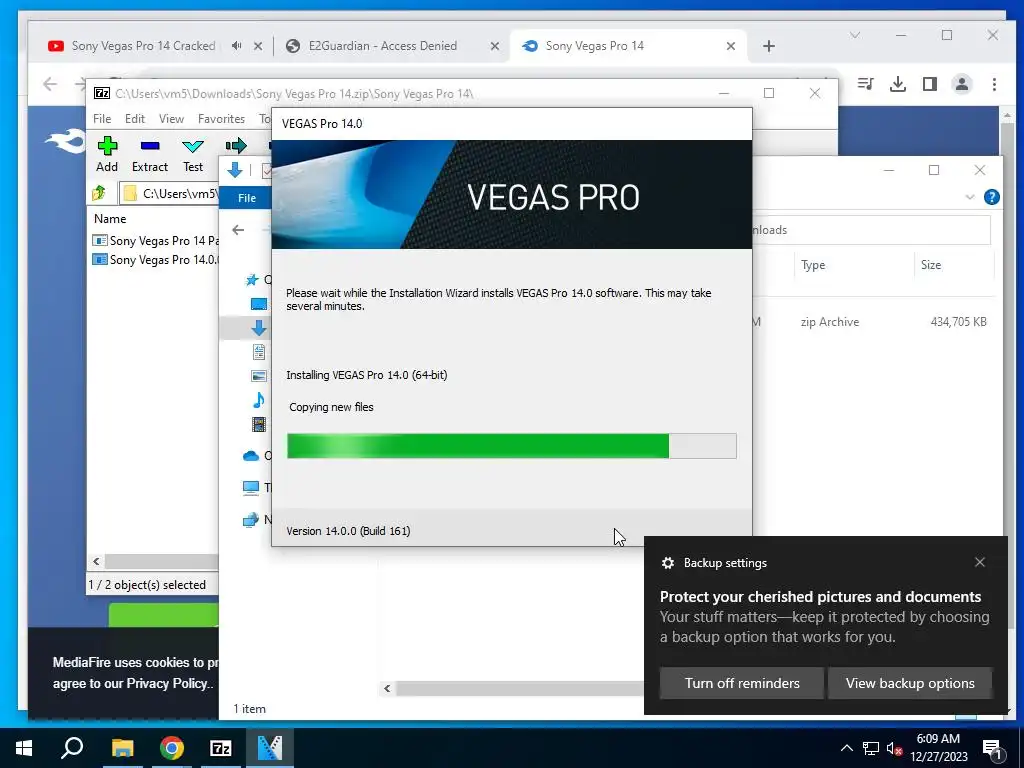Toggle volume icon in system tray

tap(894, 749)
